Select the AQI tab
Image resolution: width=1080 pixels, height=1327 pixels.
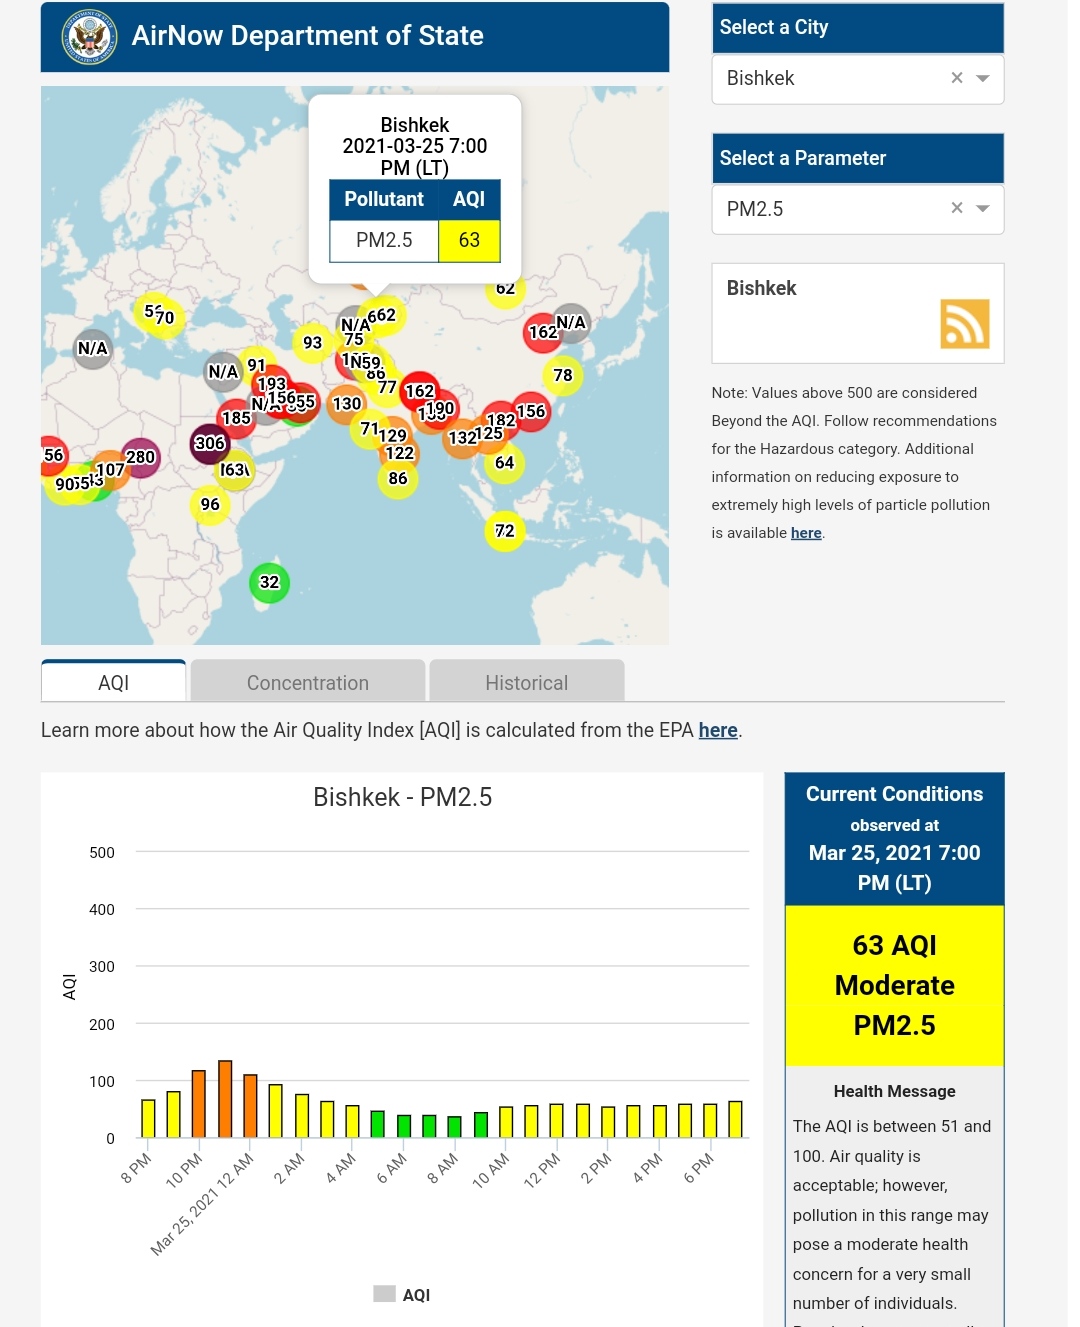tap(113, 683)
